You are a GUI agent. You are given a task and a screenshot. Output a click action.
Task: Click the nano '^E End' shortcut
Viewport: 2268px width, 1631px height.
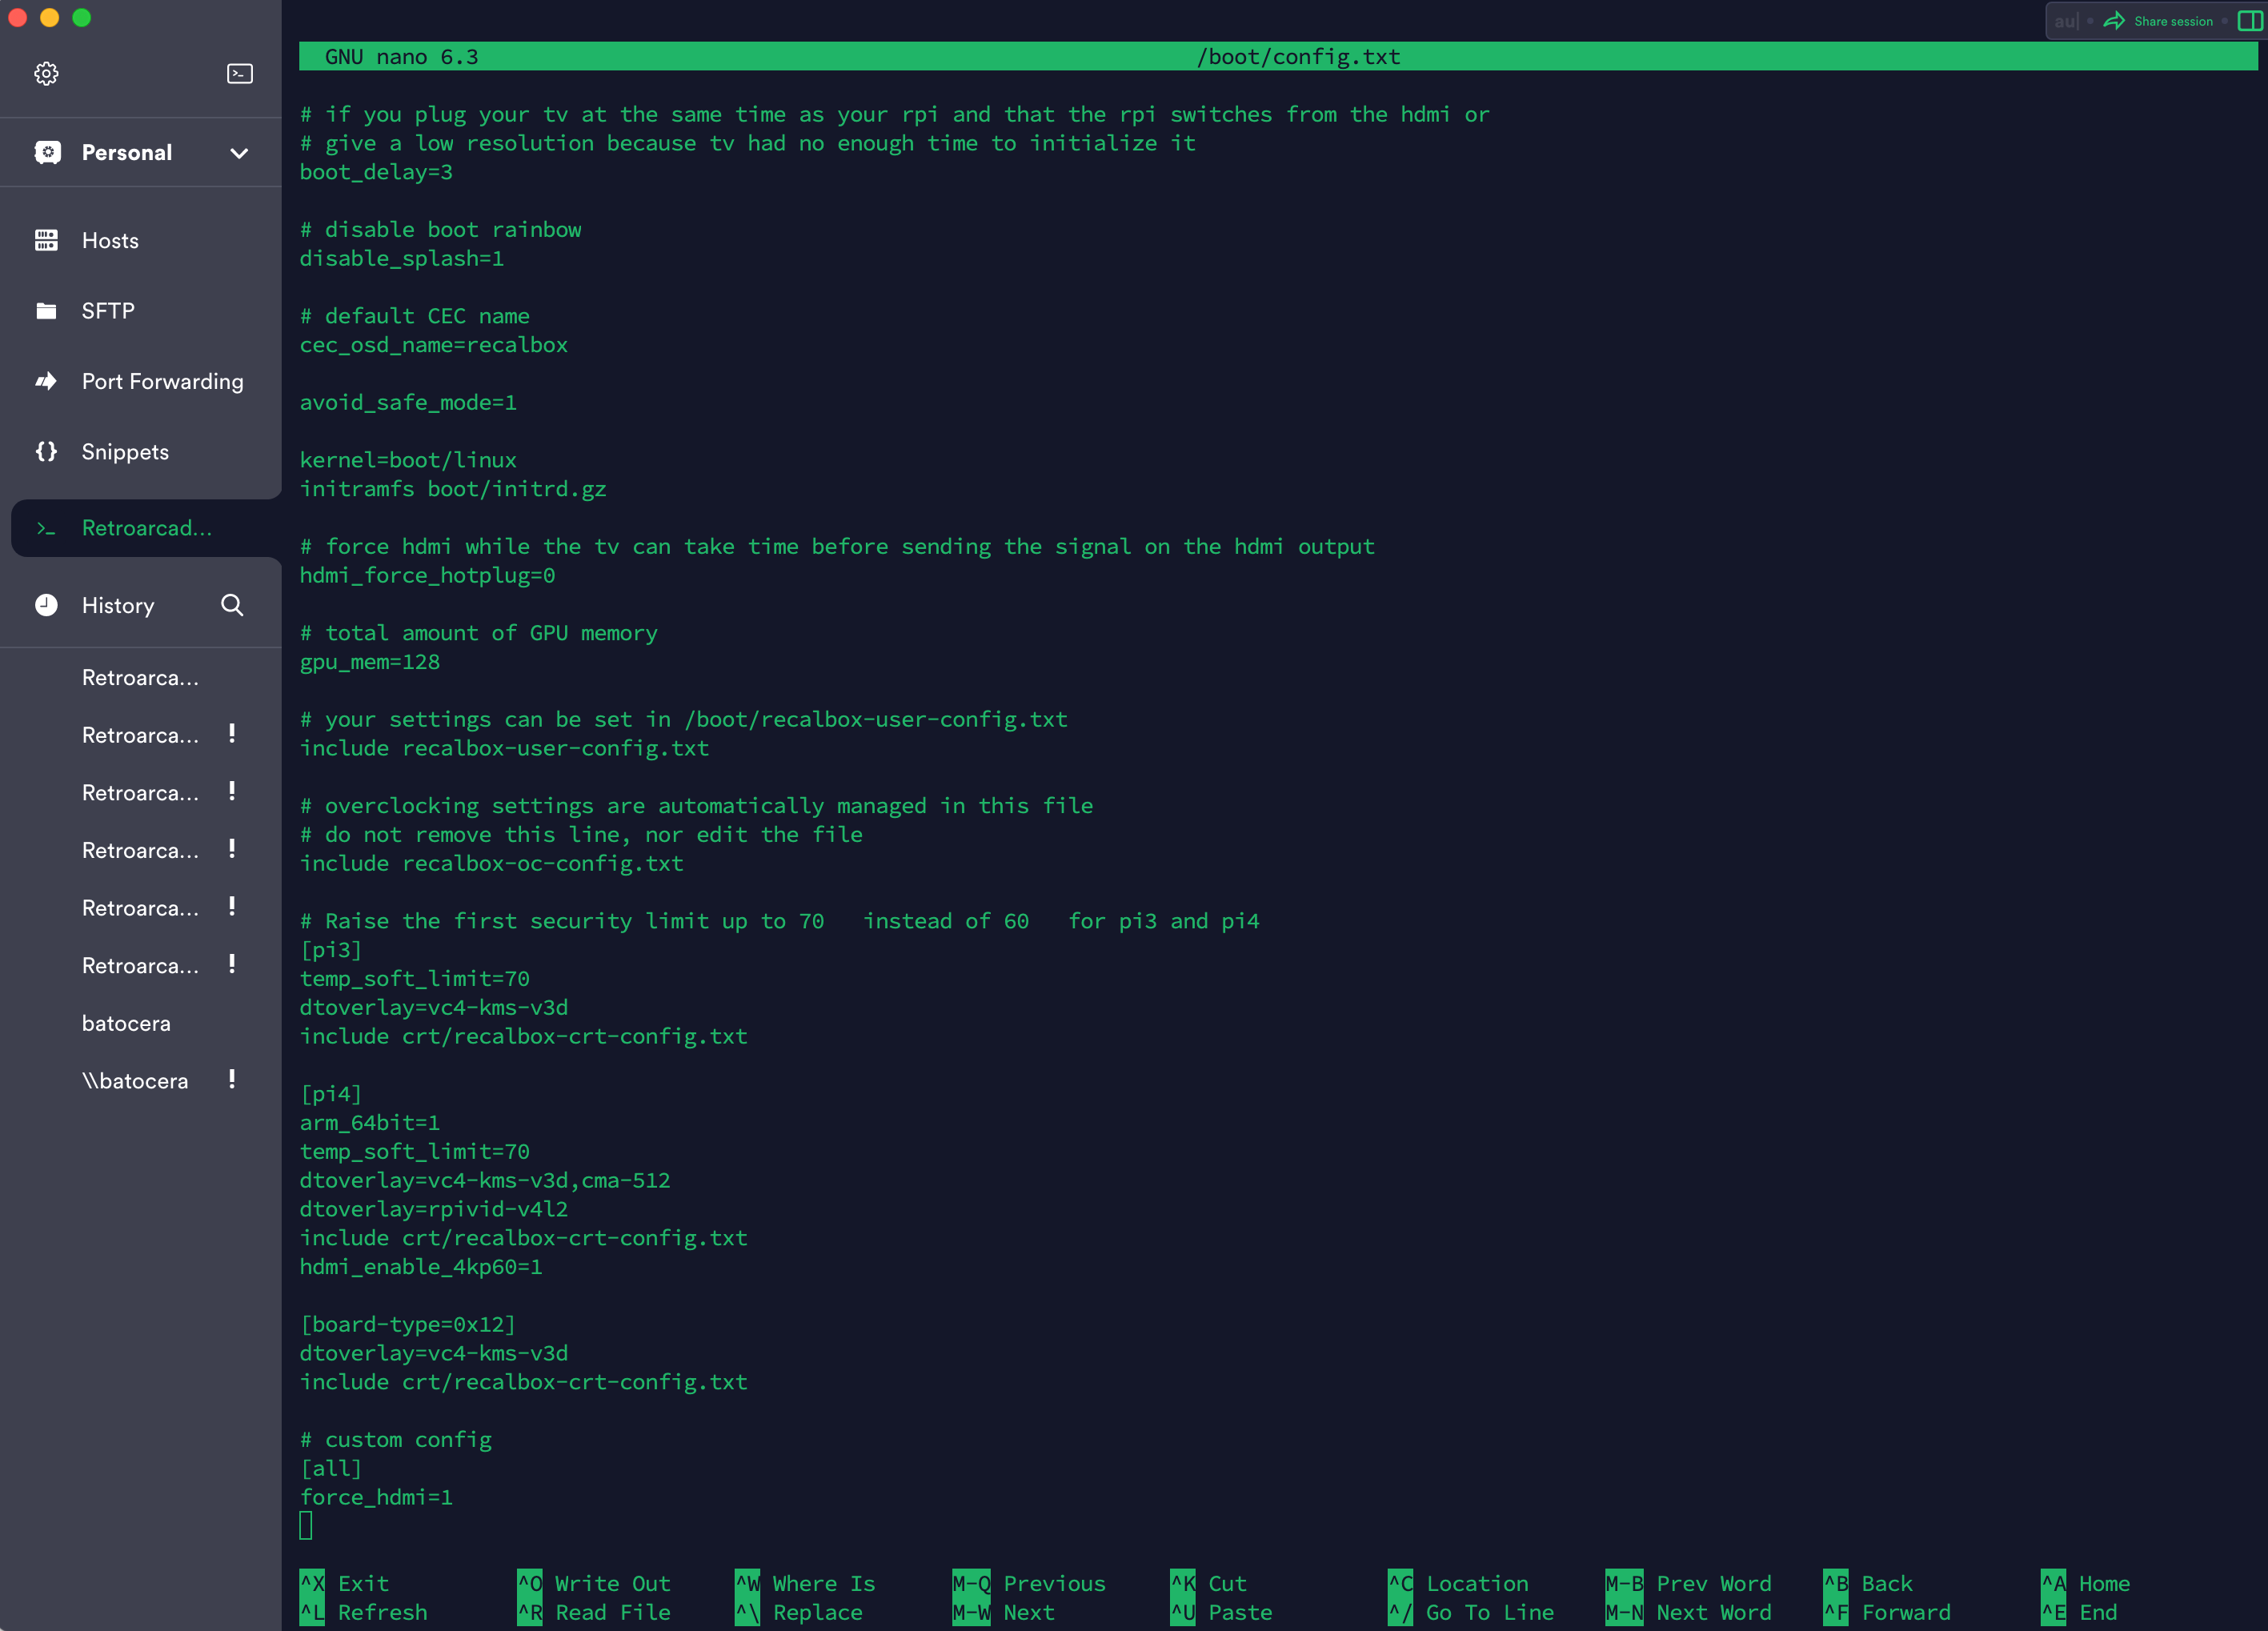point(2079,1612)
